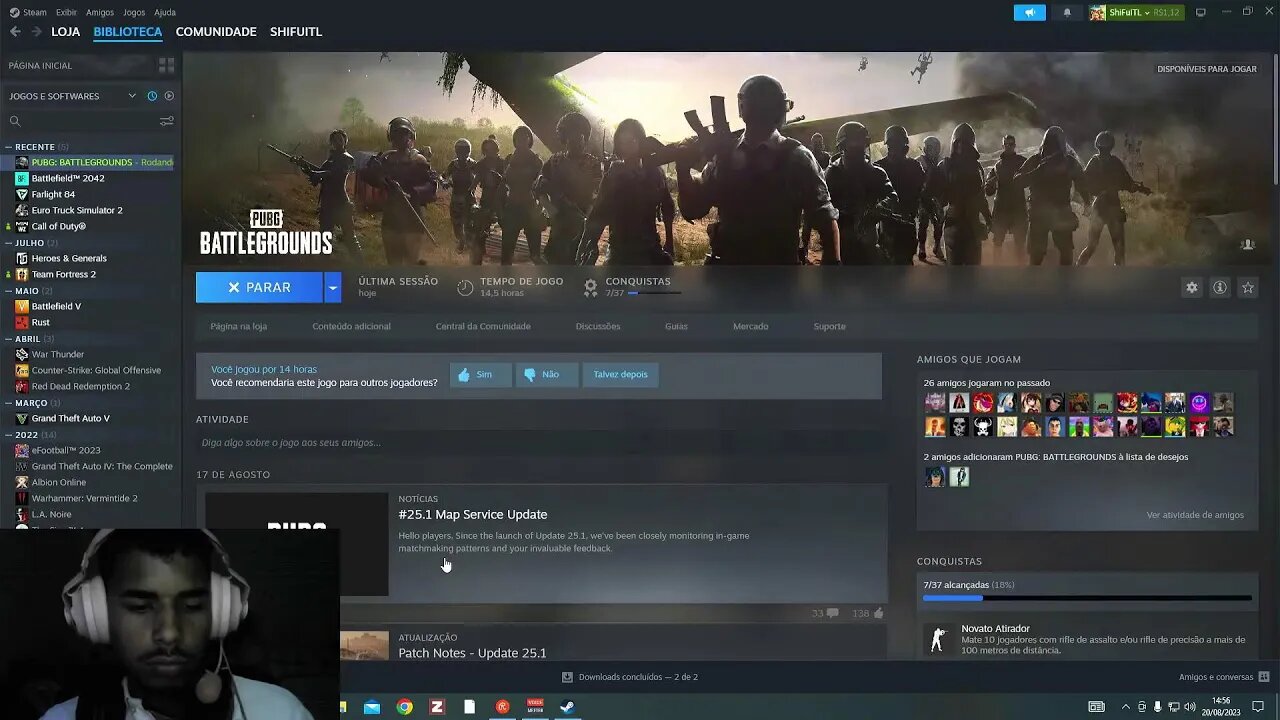Open the announcements megaphone button

pyautogui.click(x=1029, y=12)
